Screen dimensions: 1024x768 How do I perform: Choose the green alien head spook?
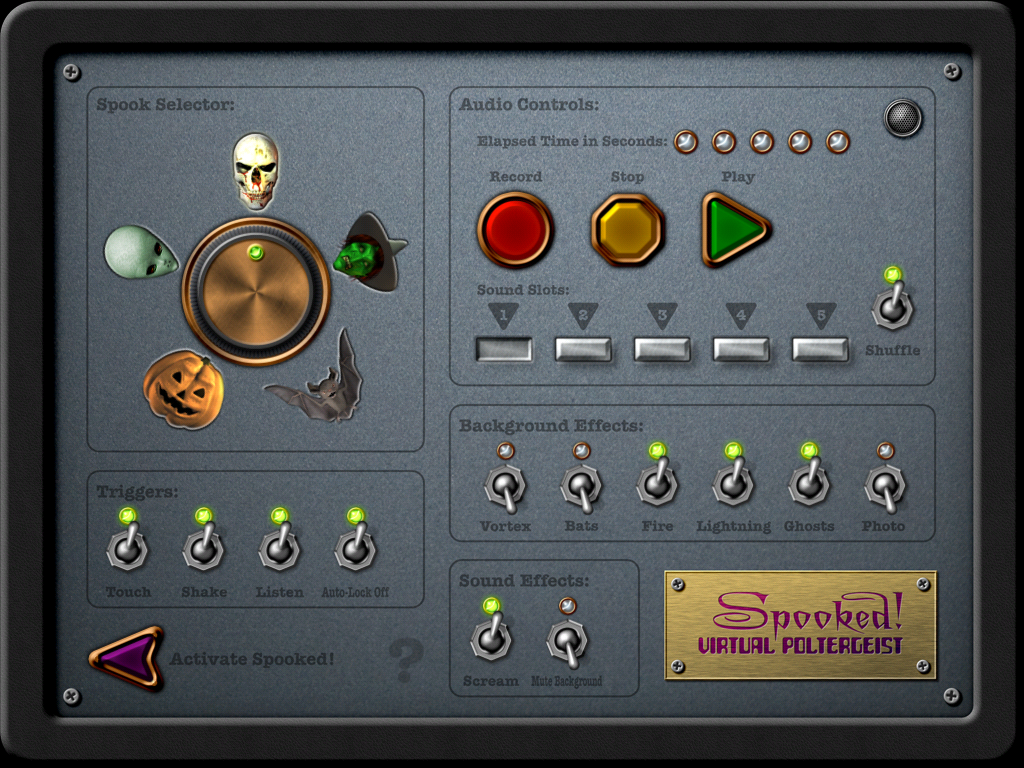(x=140, y=252)
